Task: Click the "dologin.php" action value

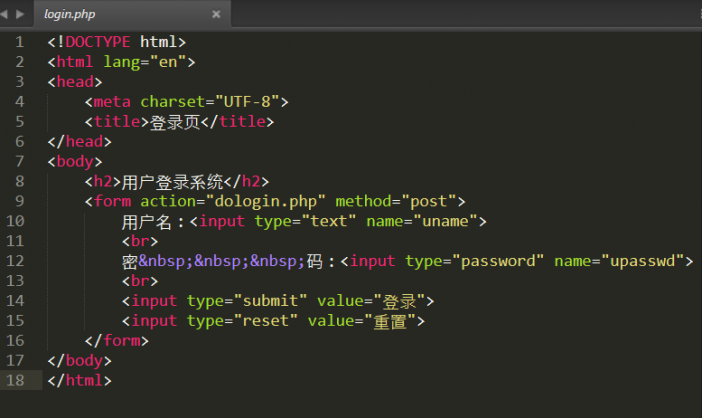Action: coord(265,201)
